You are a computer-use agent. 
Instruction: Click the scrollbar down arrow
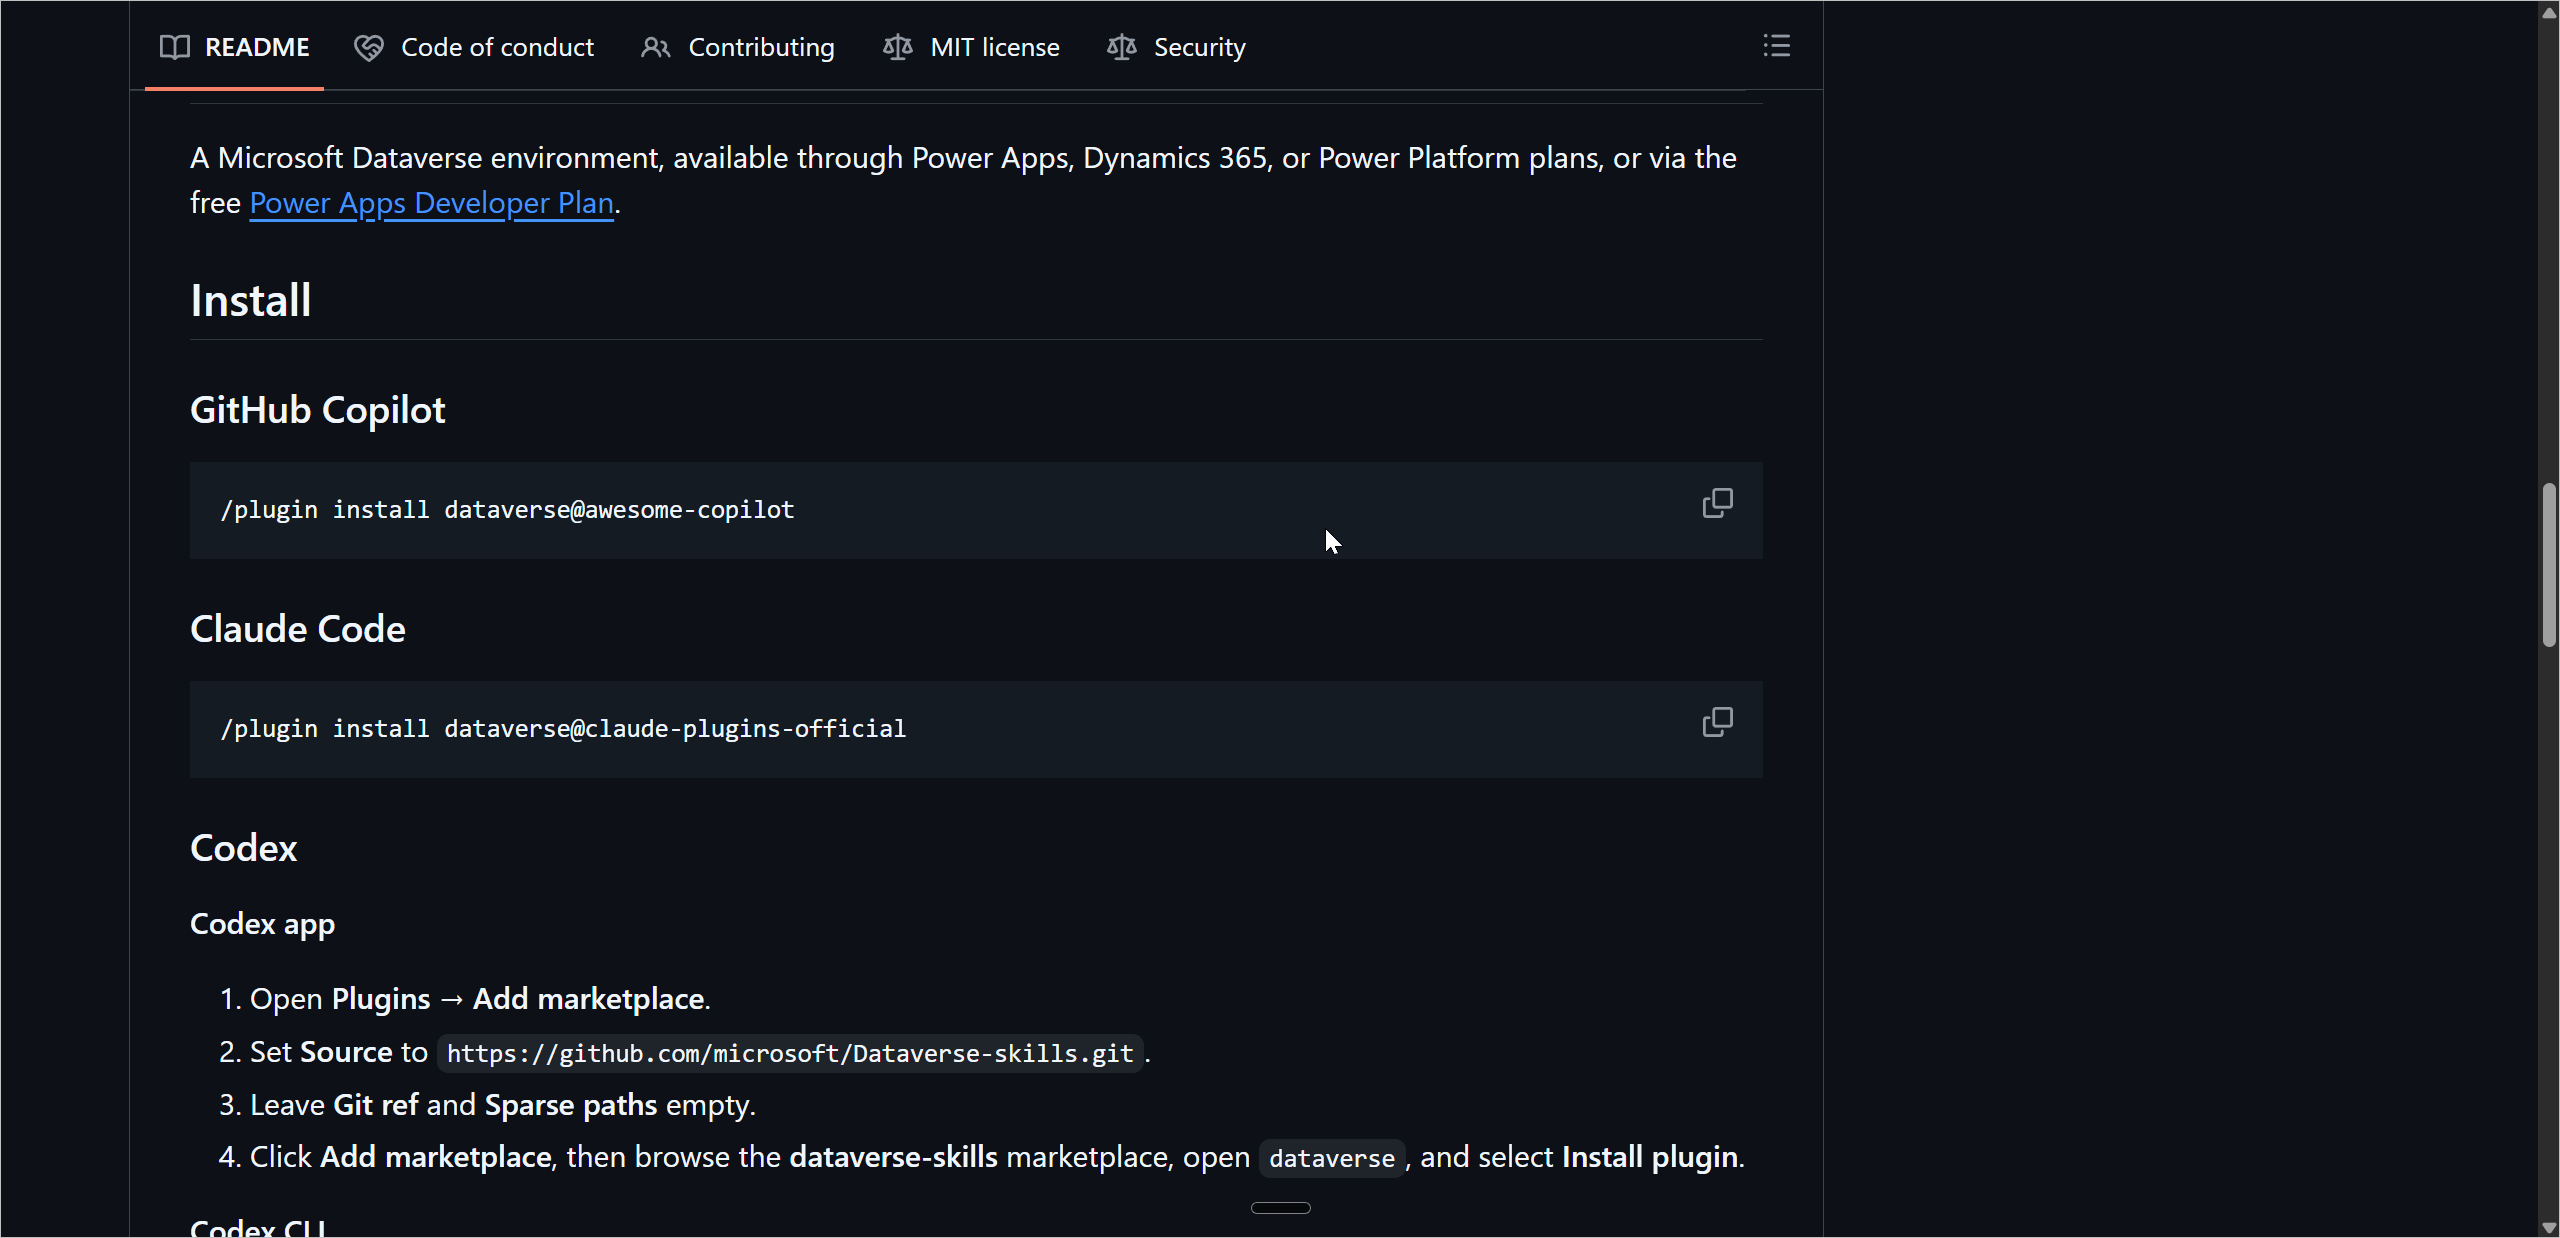coord(2549,1227)
